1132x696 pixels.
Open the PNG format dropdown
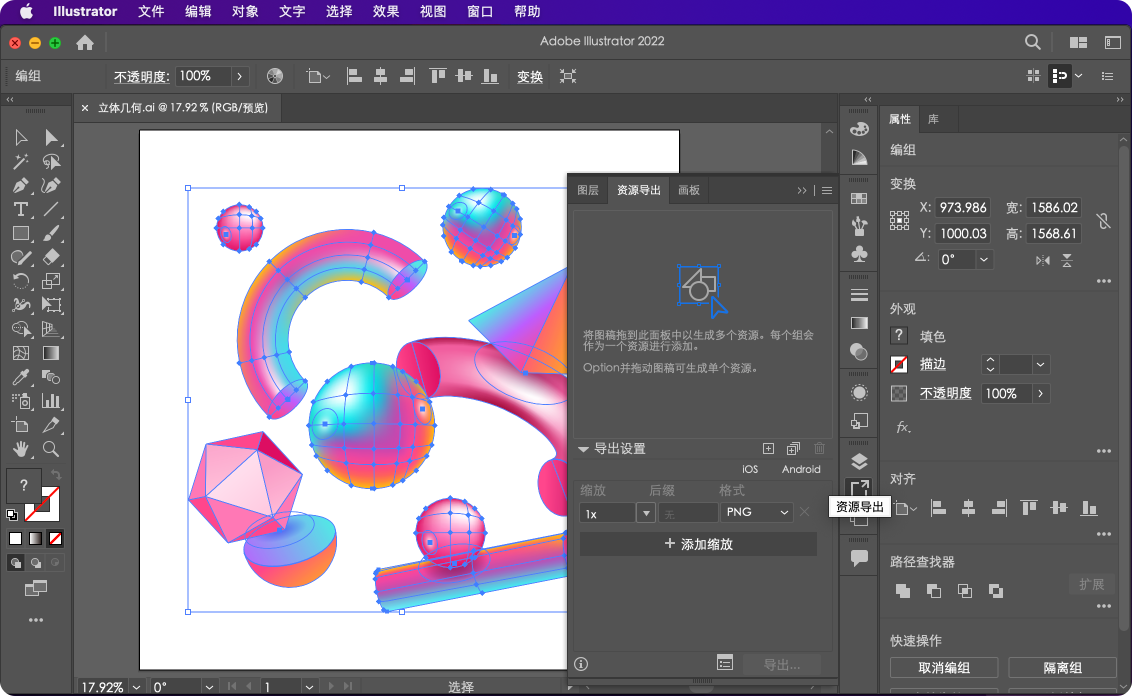point(756,512)
